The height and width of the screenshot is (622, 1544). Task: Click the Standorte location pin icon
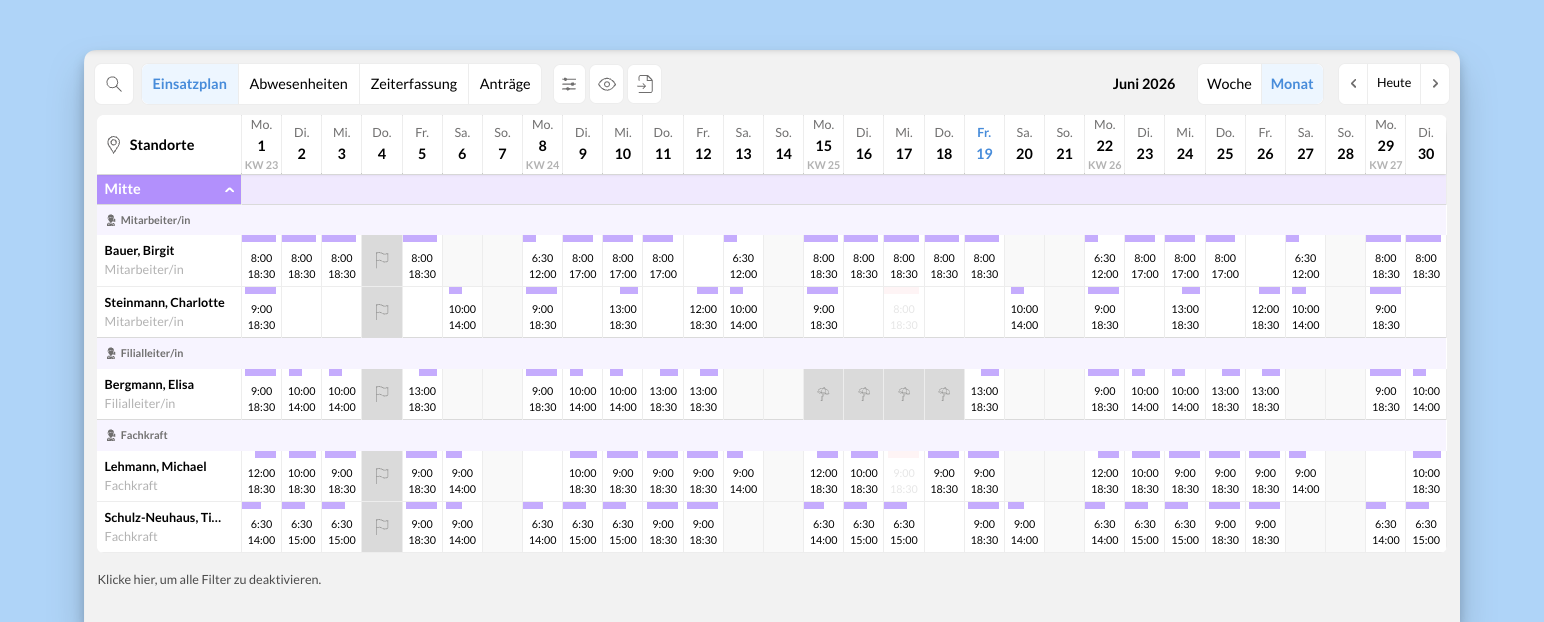point(114,145)
